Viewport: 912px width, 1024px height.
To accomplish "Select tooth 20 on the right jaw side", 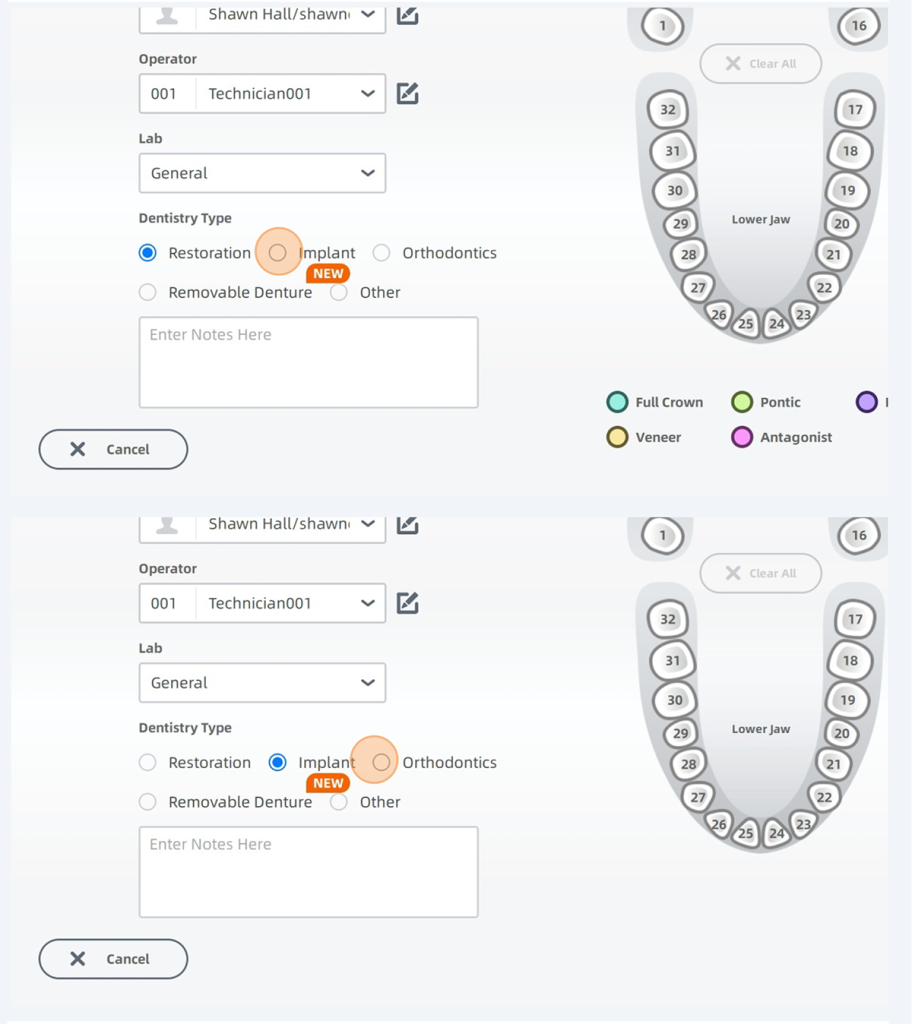I will pos(843,224).
